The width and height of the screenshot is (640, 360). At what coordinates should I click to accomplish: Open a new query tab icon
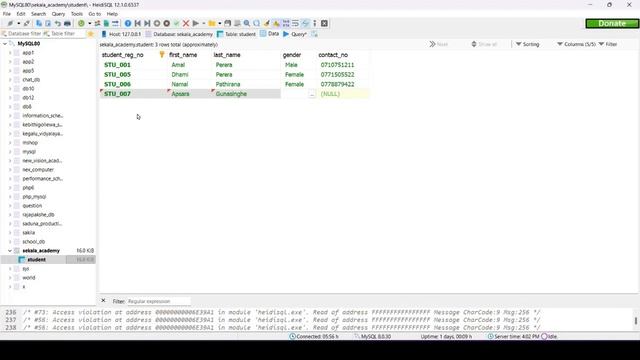(314, 34)
